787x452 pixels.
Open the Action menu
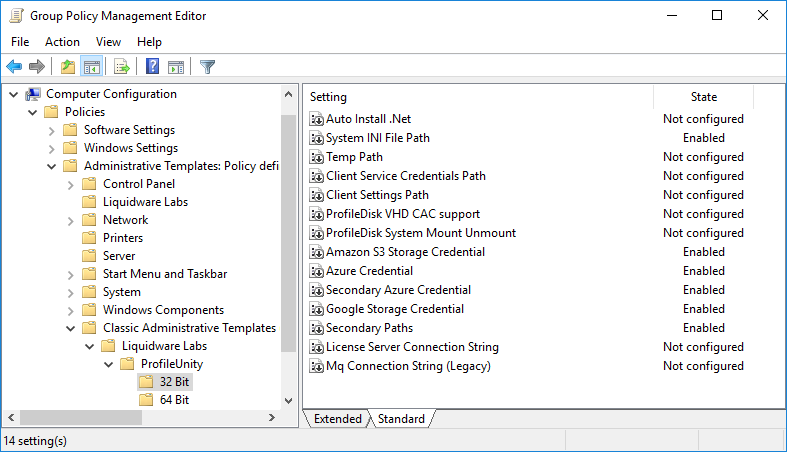[62, 42]
